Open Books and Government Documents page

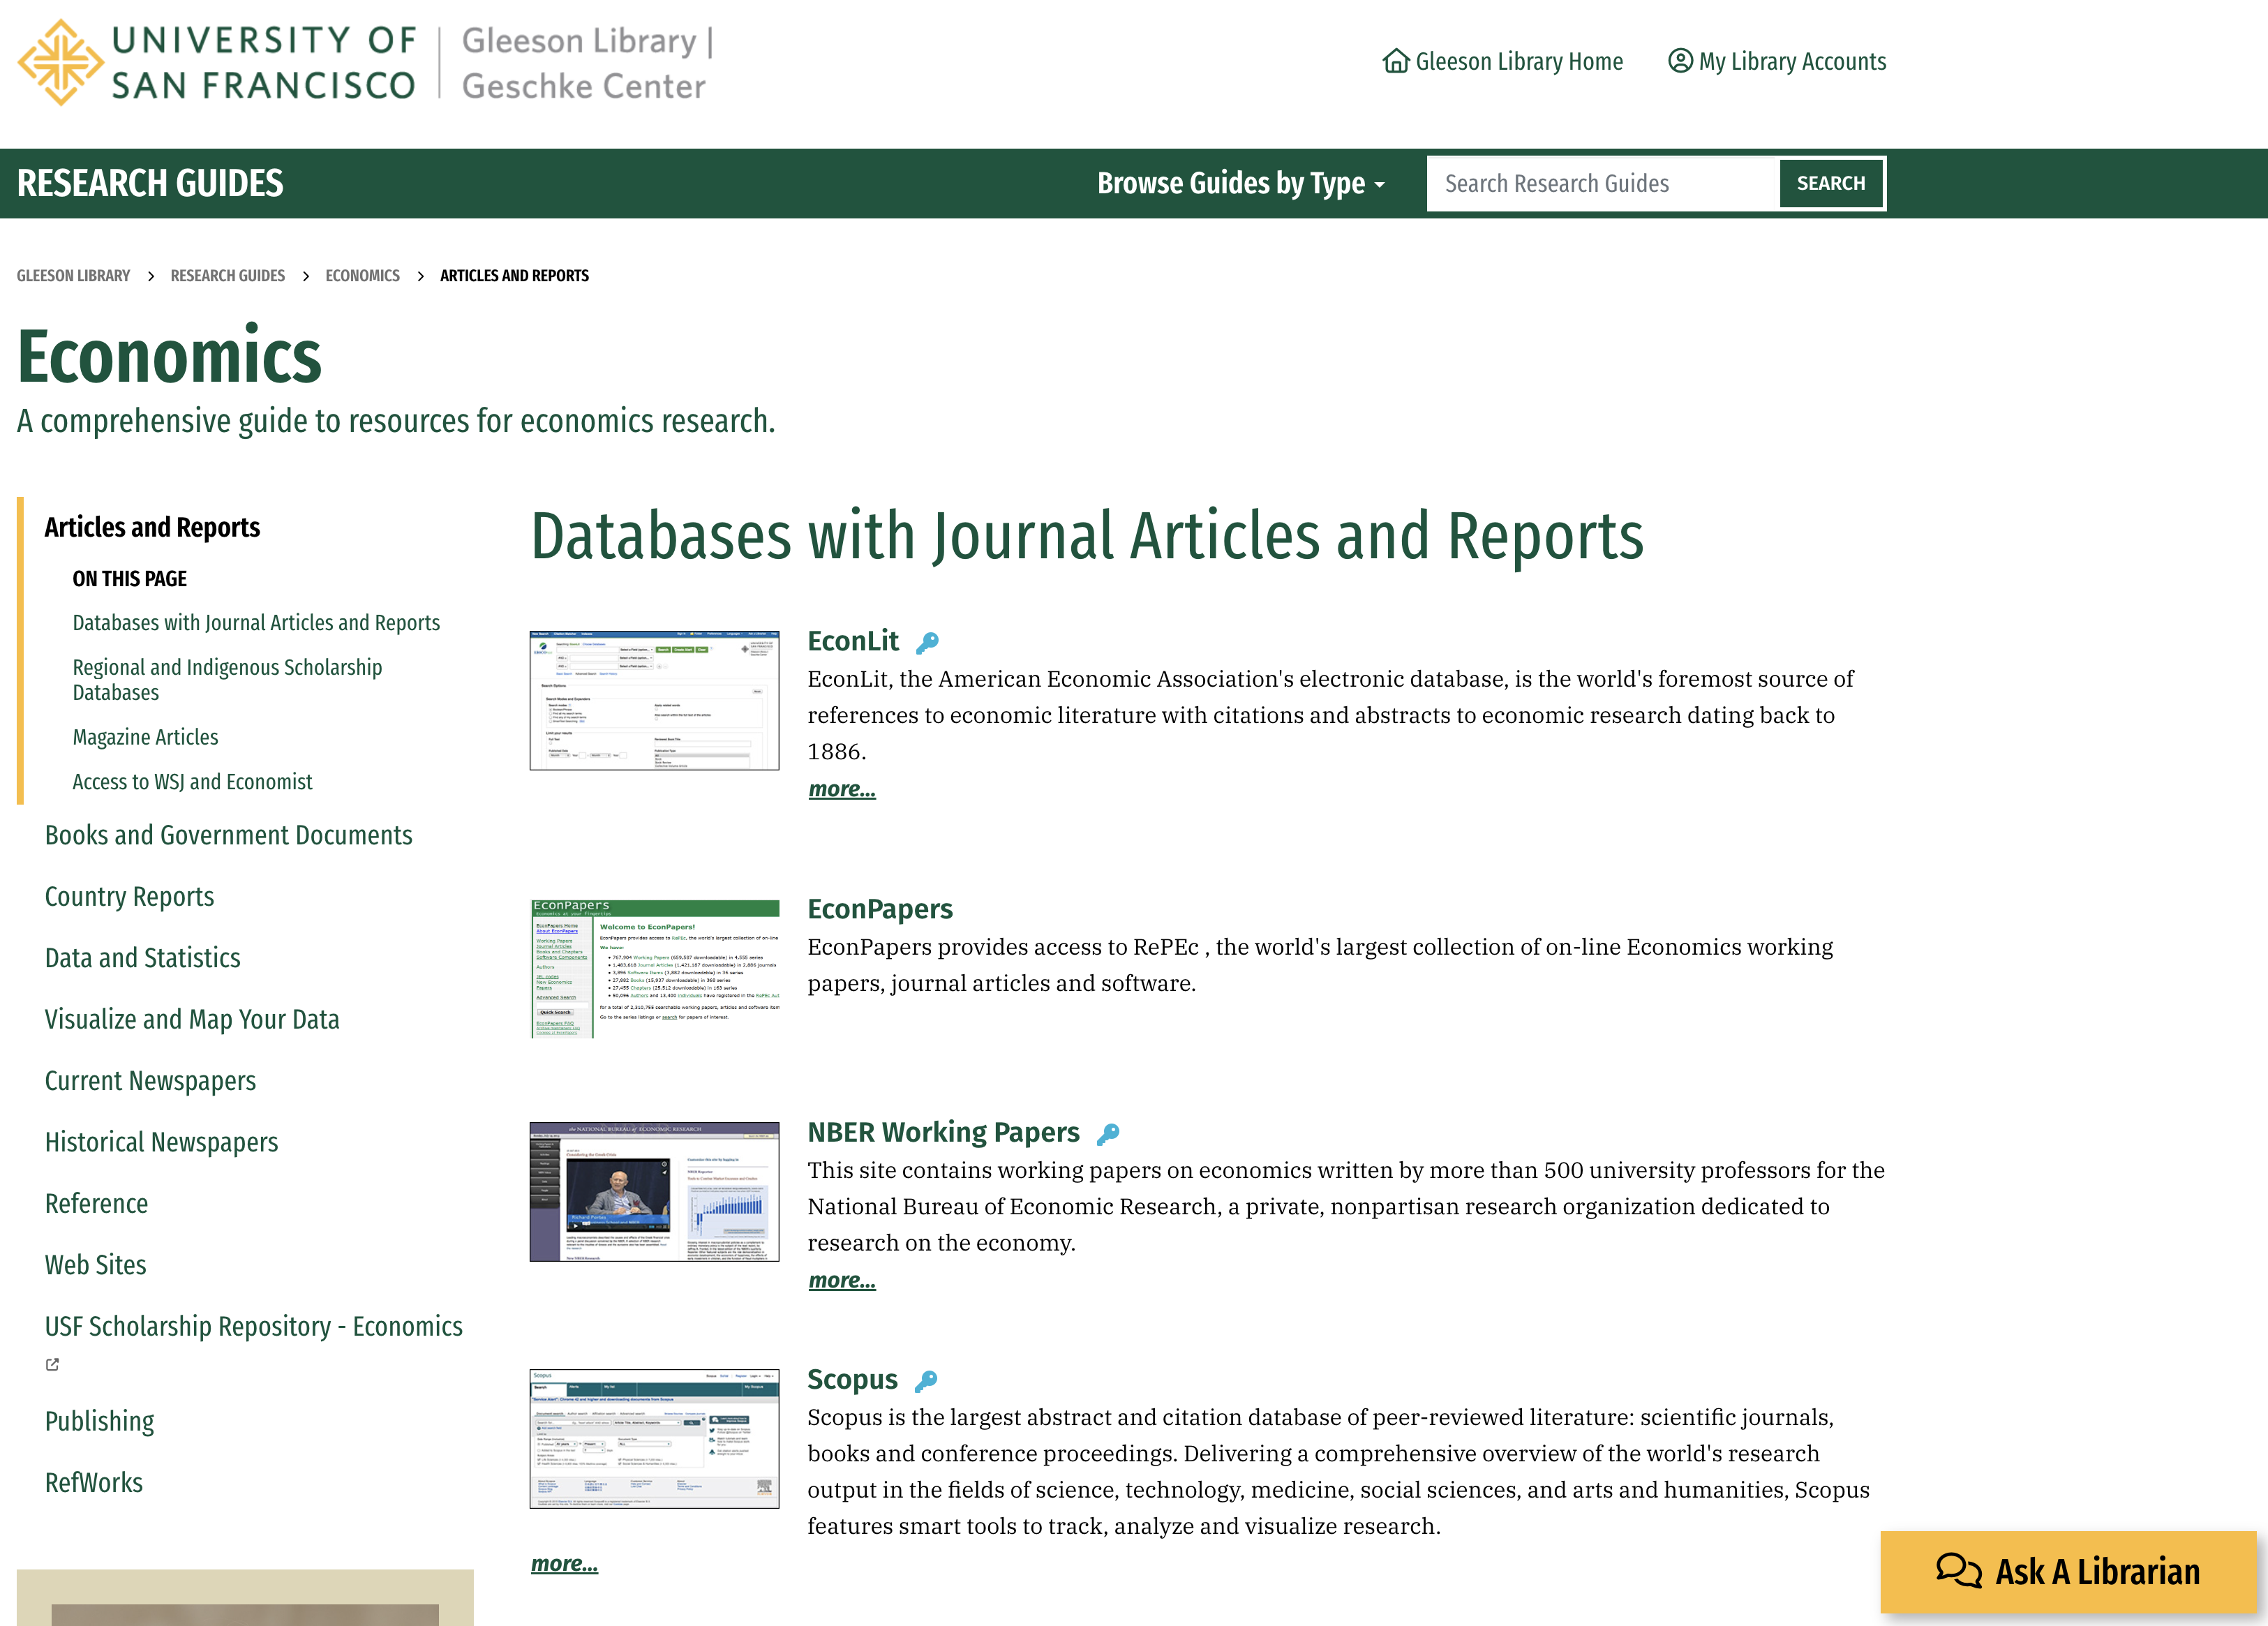point(228,835)
